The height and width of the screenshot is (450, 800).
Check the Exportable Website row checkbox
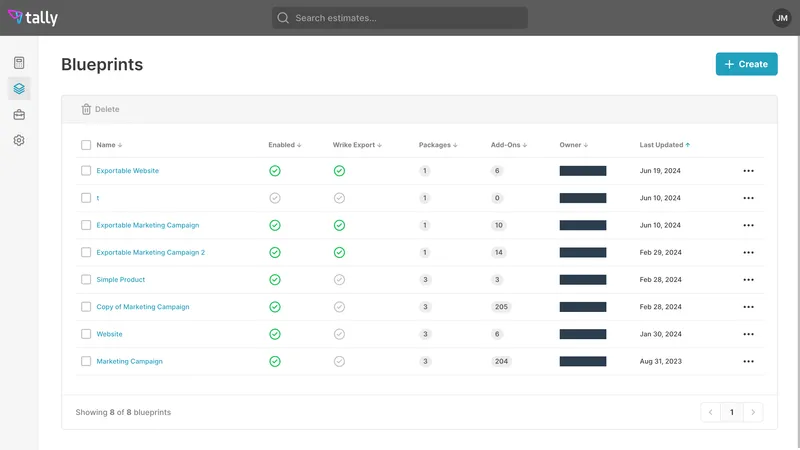pyautogui.click(x=86, y=170)
